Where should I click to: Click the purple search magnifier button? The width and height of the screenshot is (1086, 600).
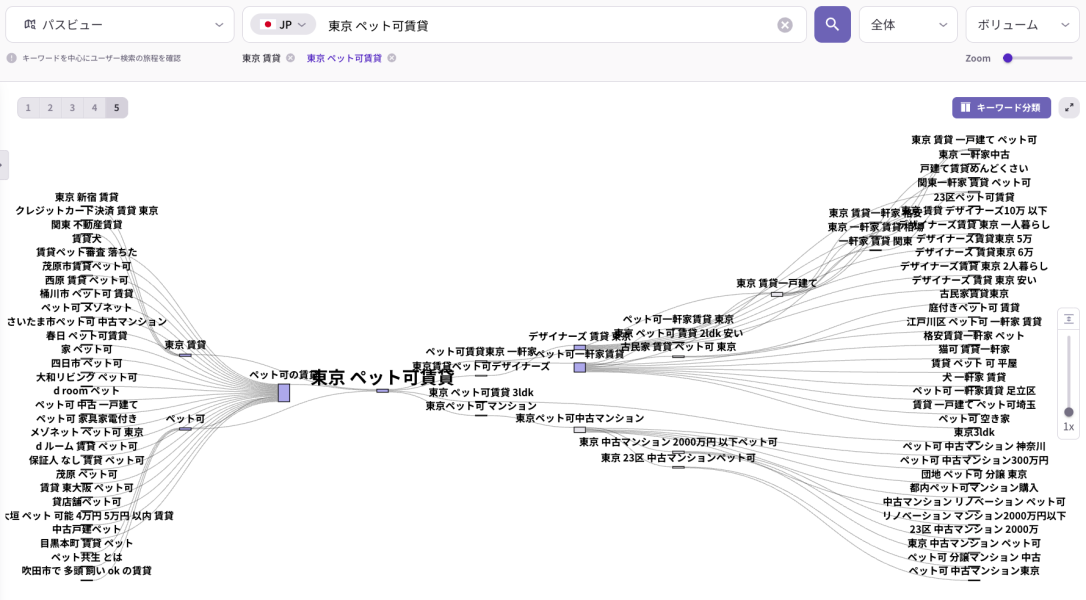point(832,24)
